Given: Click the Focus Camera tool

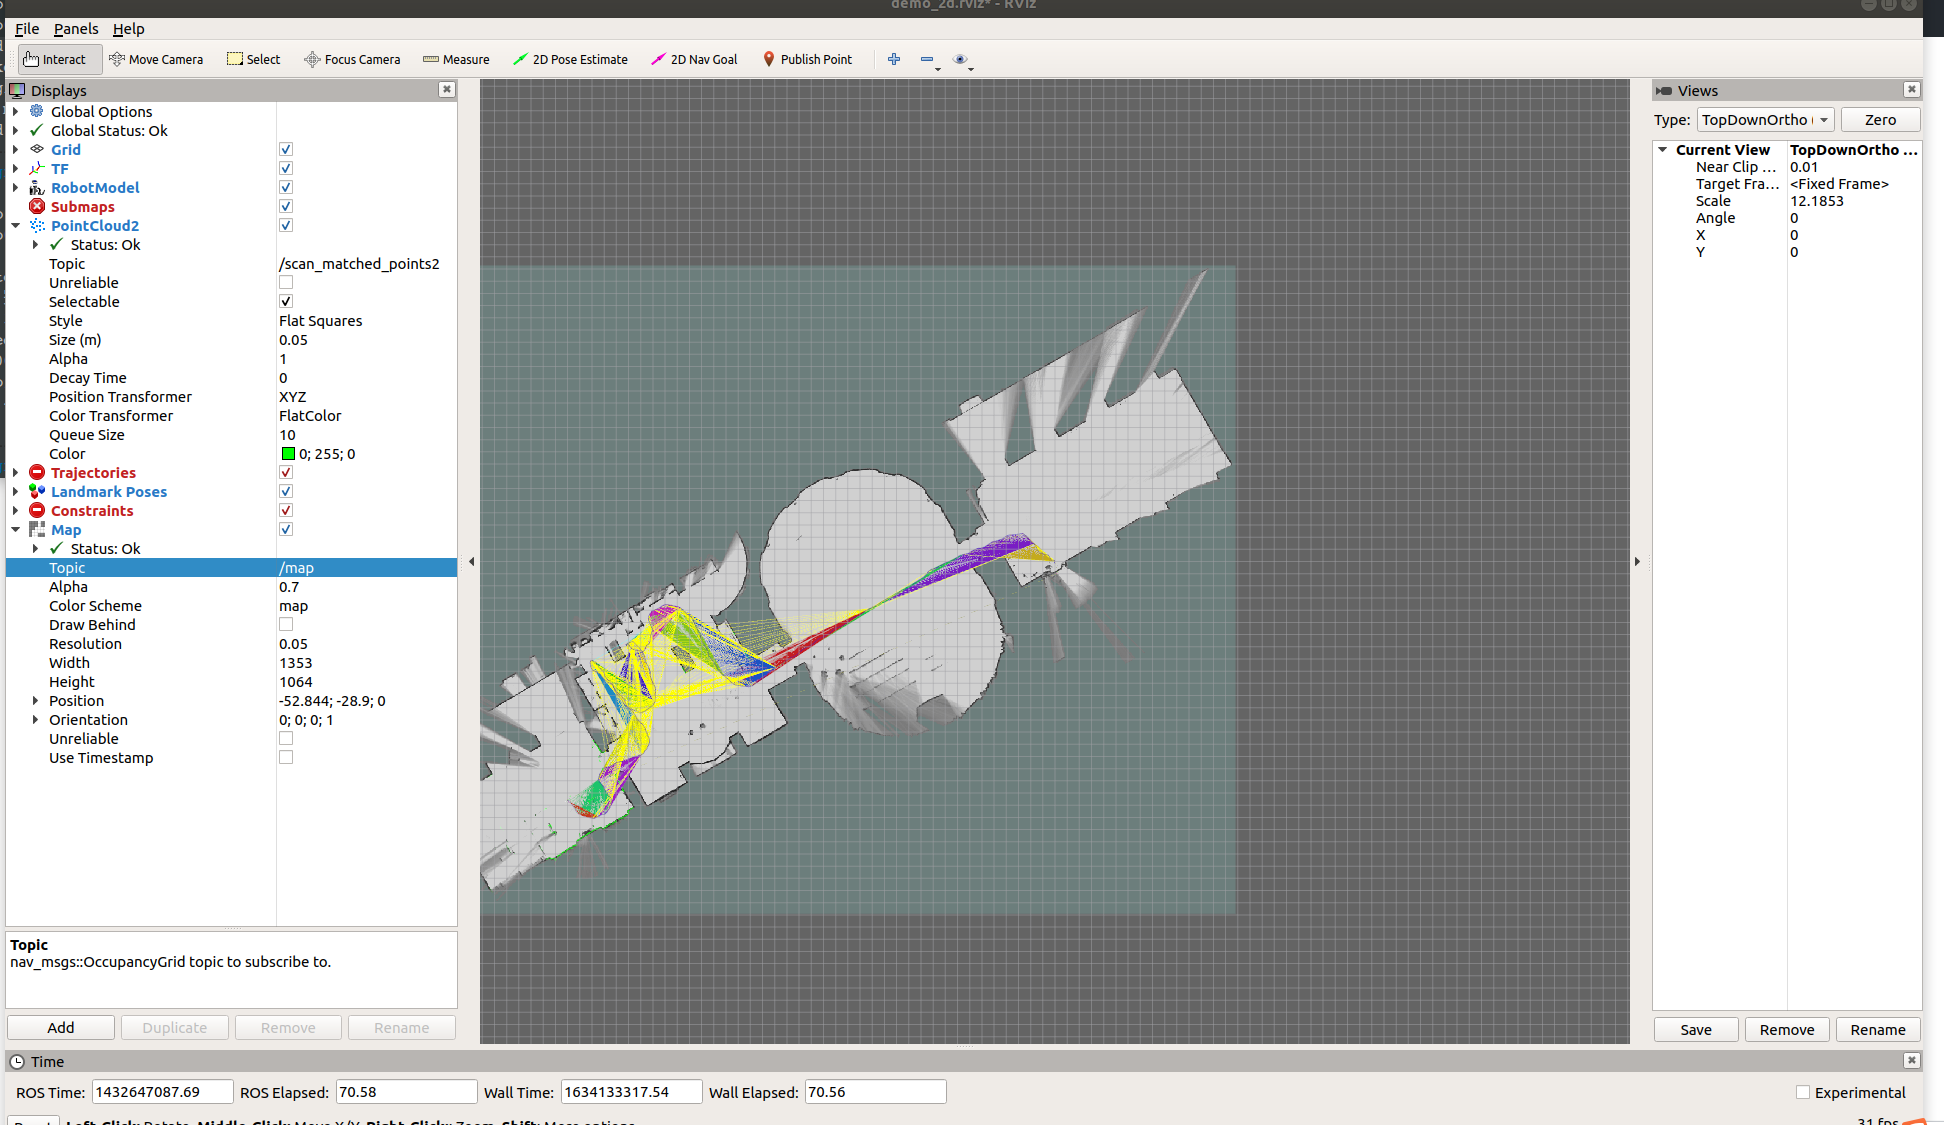Looking at the screenshot, I should coord(352,59).
